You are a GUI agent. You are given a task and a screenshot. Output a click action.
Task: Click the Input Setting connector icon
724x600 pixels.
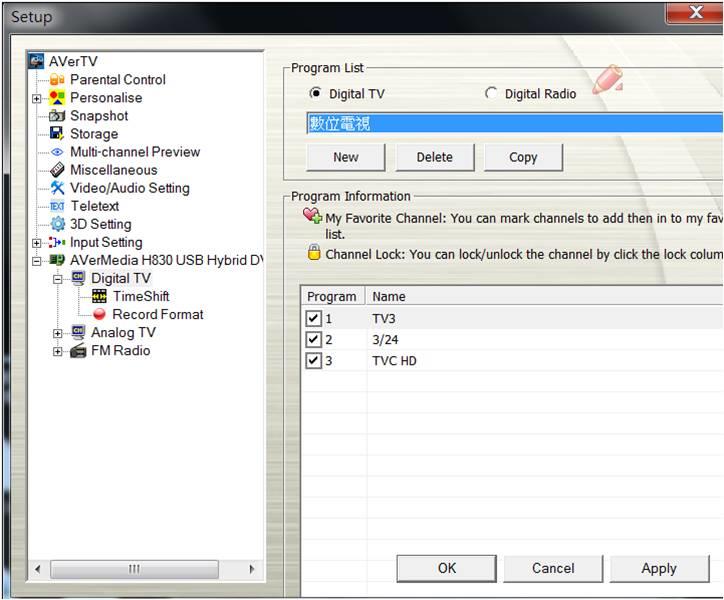pos(57,242)
